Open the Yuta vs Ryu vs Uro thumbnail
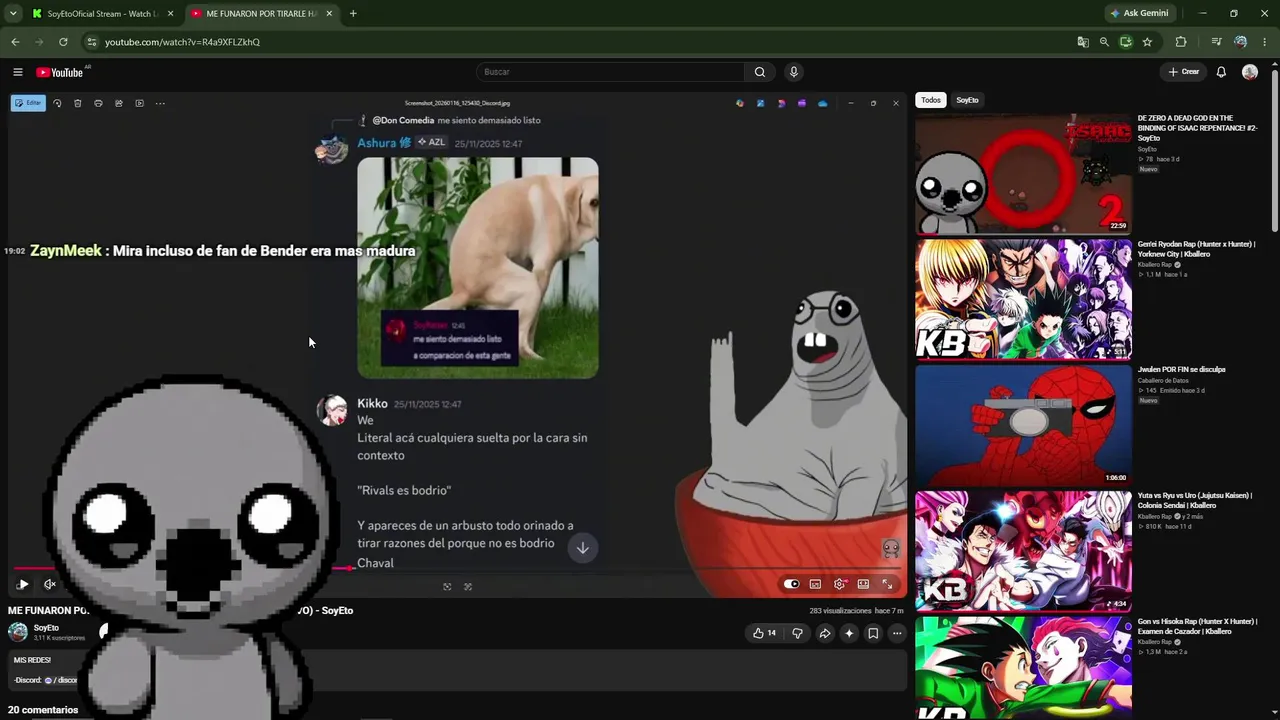The width and height of the screenshot is (1280, 720). click(x=1024, y=551)
